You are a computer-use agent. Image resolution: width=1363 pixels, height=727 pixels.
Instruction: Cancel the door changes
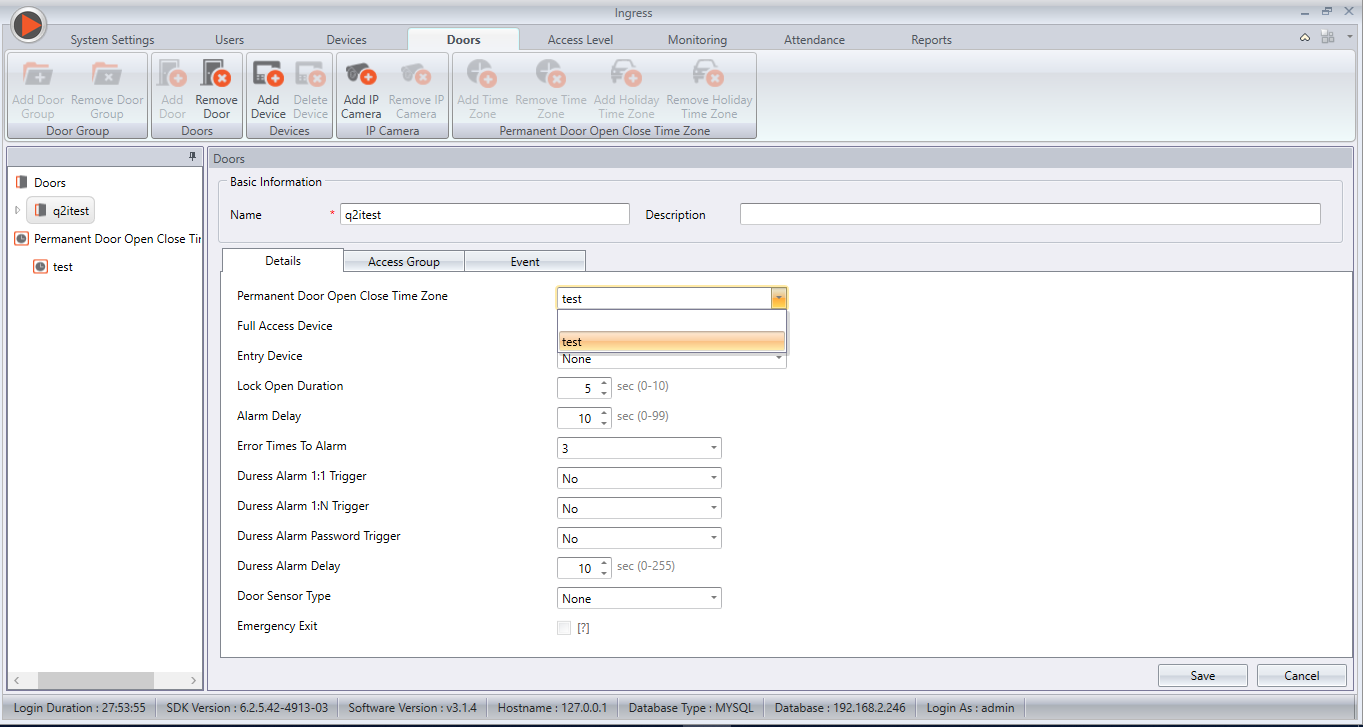(x=1302, y=676)
